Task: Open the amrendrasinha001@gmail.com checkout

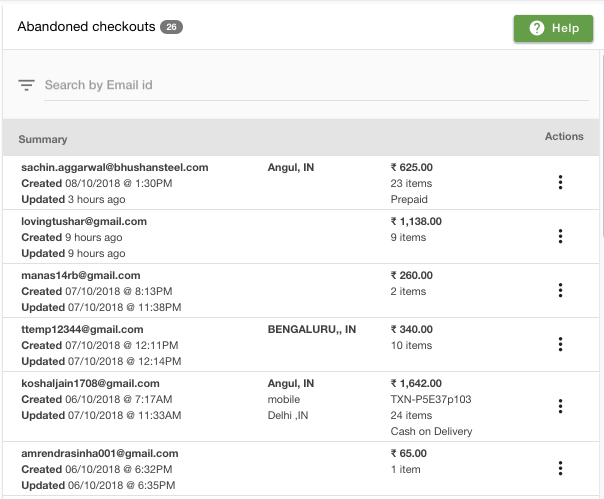Action: pyautogui.click(x=301, y=469)
